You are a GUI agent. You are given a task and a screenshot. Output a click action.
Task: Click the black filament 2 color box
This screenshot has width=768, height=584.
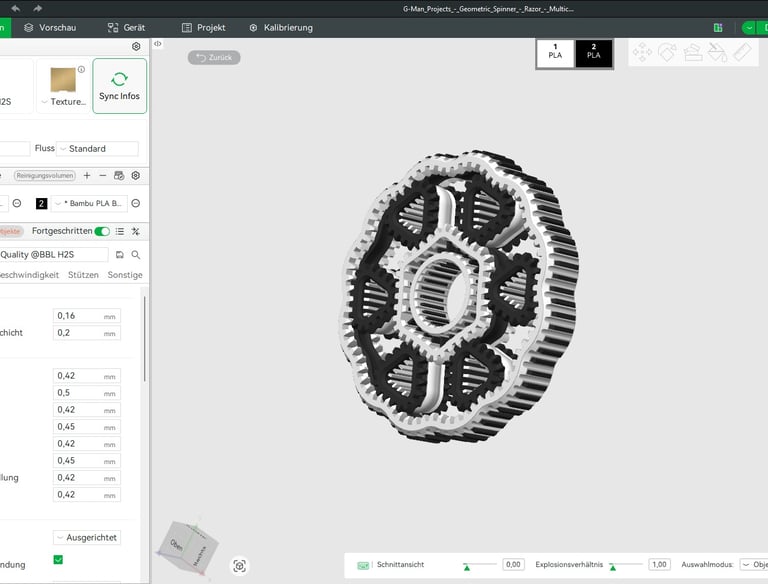(42, 203)
